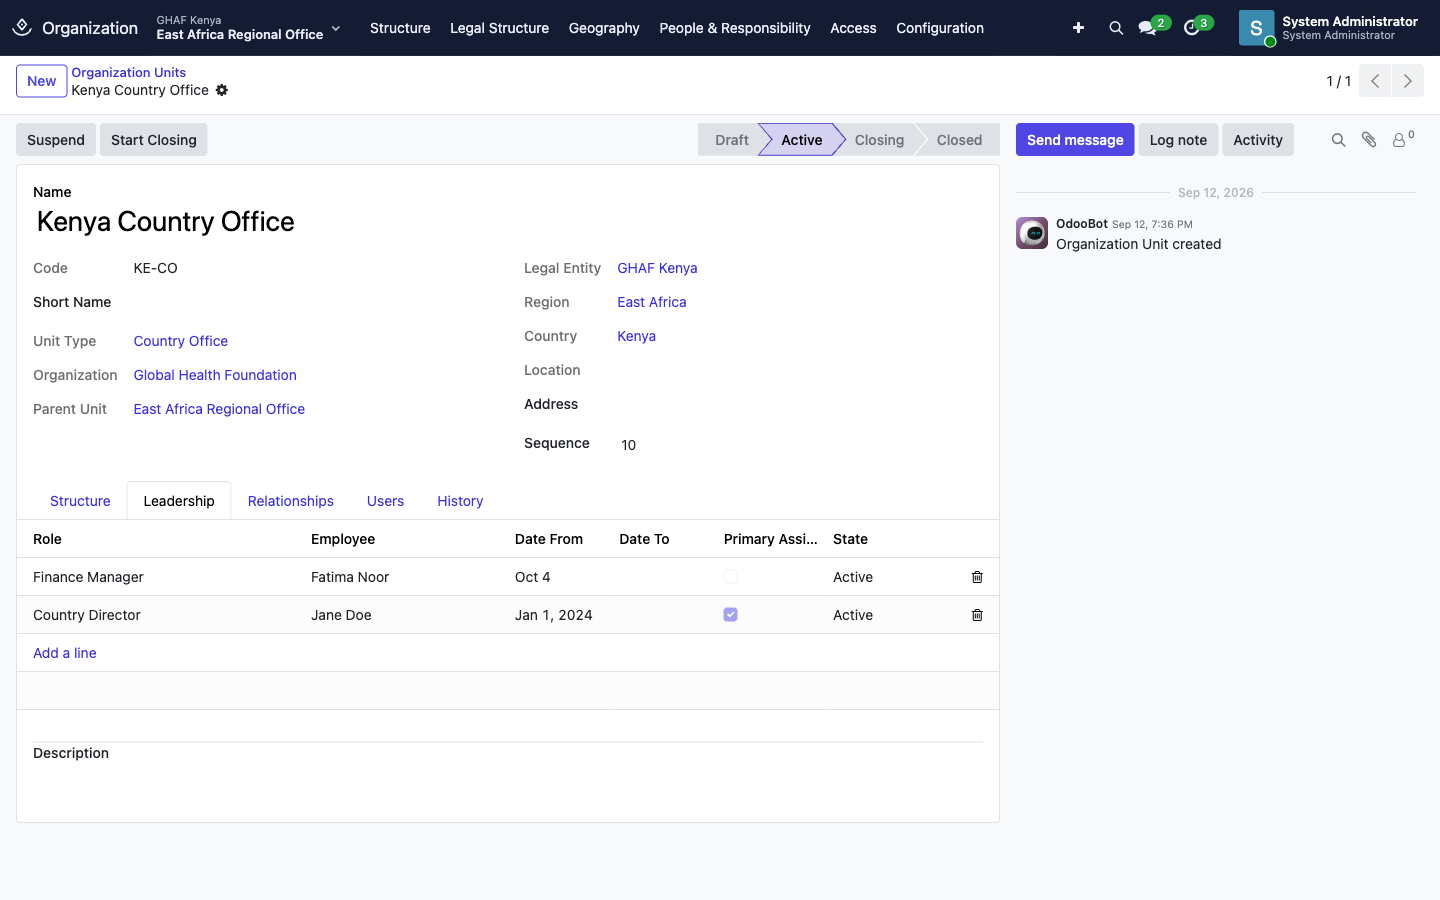Open the Legal Structure menu
This screenshot has height=900, width=1440.
[499, 28]
